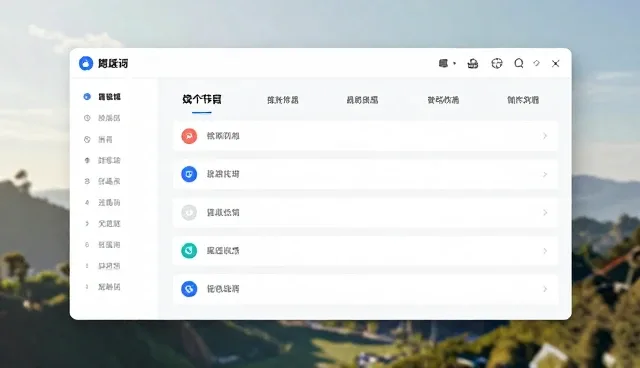Expand chevron on the blue link icon row

click(x=545, y=289)
